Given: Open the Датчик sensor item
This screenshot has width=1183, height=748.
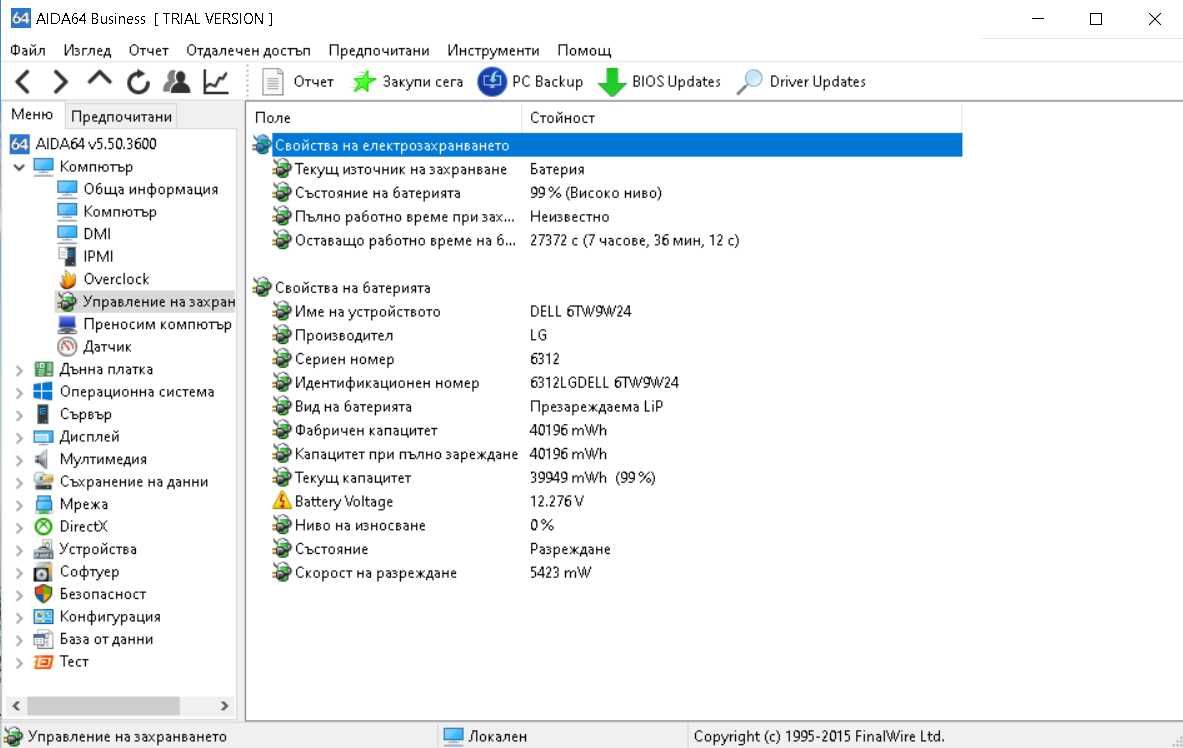Looking at the screenshot, I should coord(94,346).
